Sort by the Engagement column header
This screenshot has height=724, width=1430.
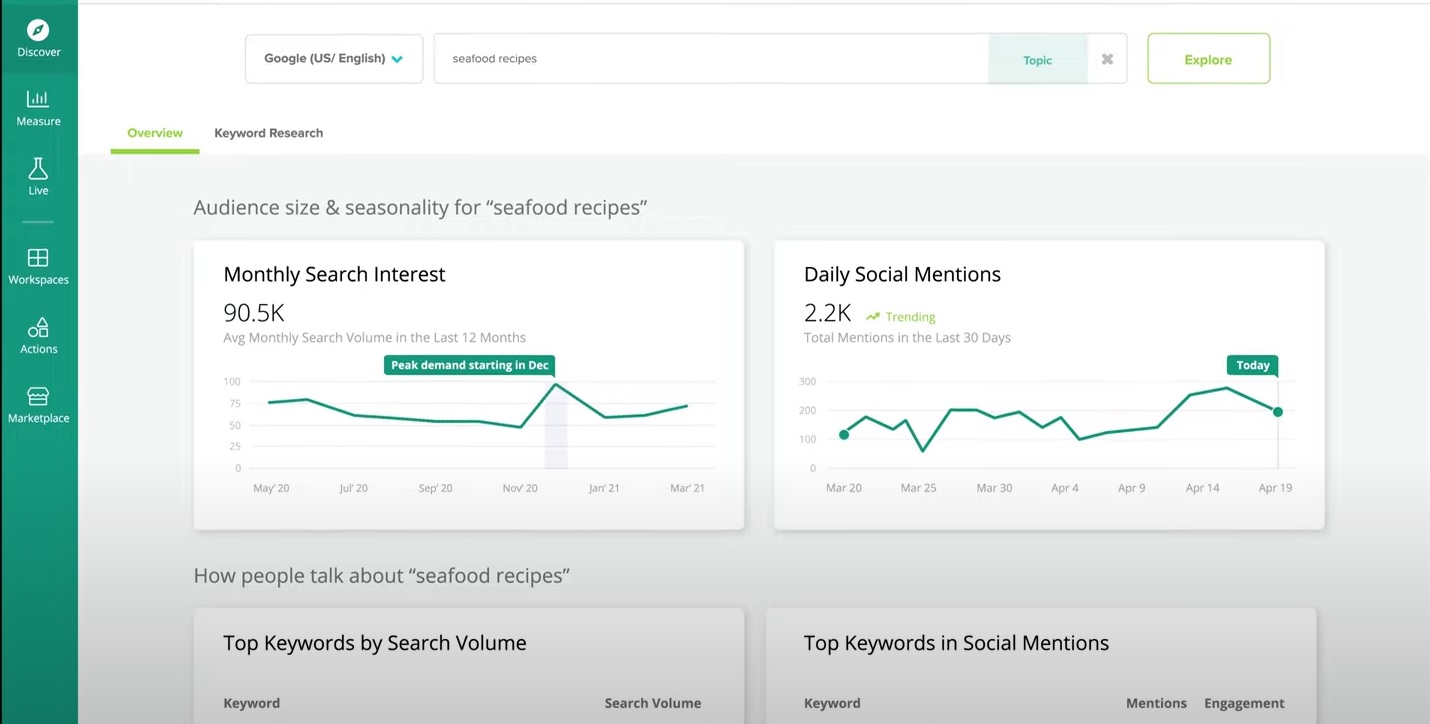tap(1244, 703)
